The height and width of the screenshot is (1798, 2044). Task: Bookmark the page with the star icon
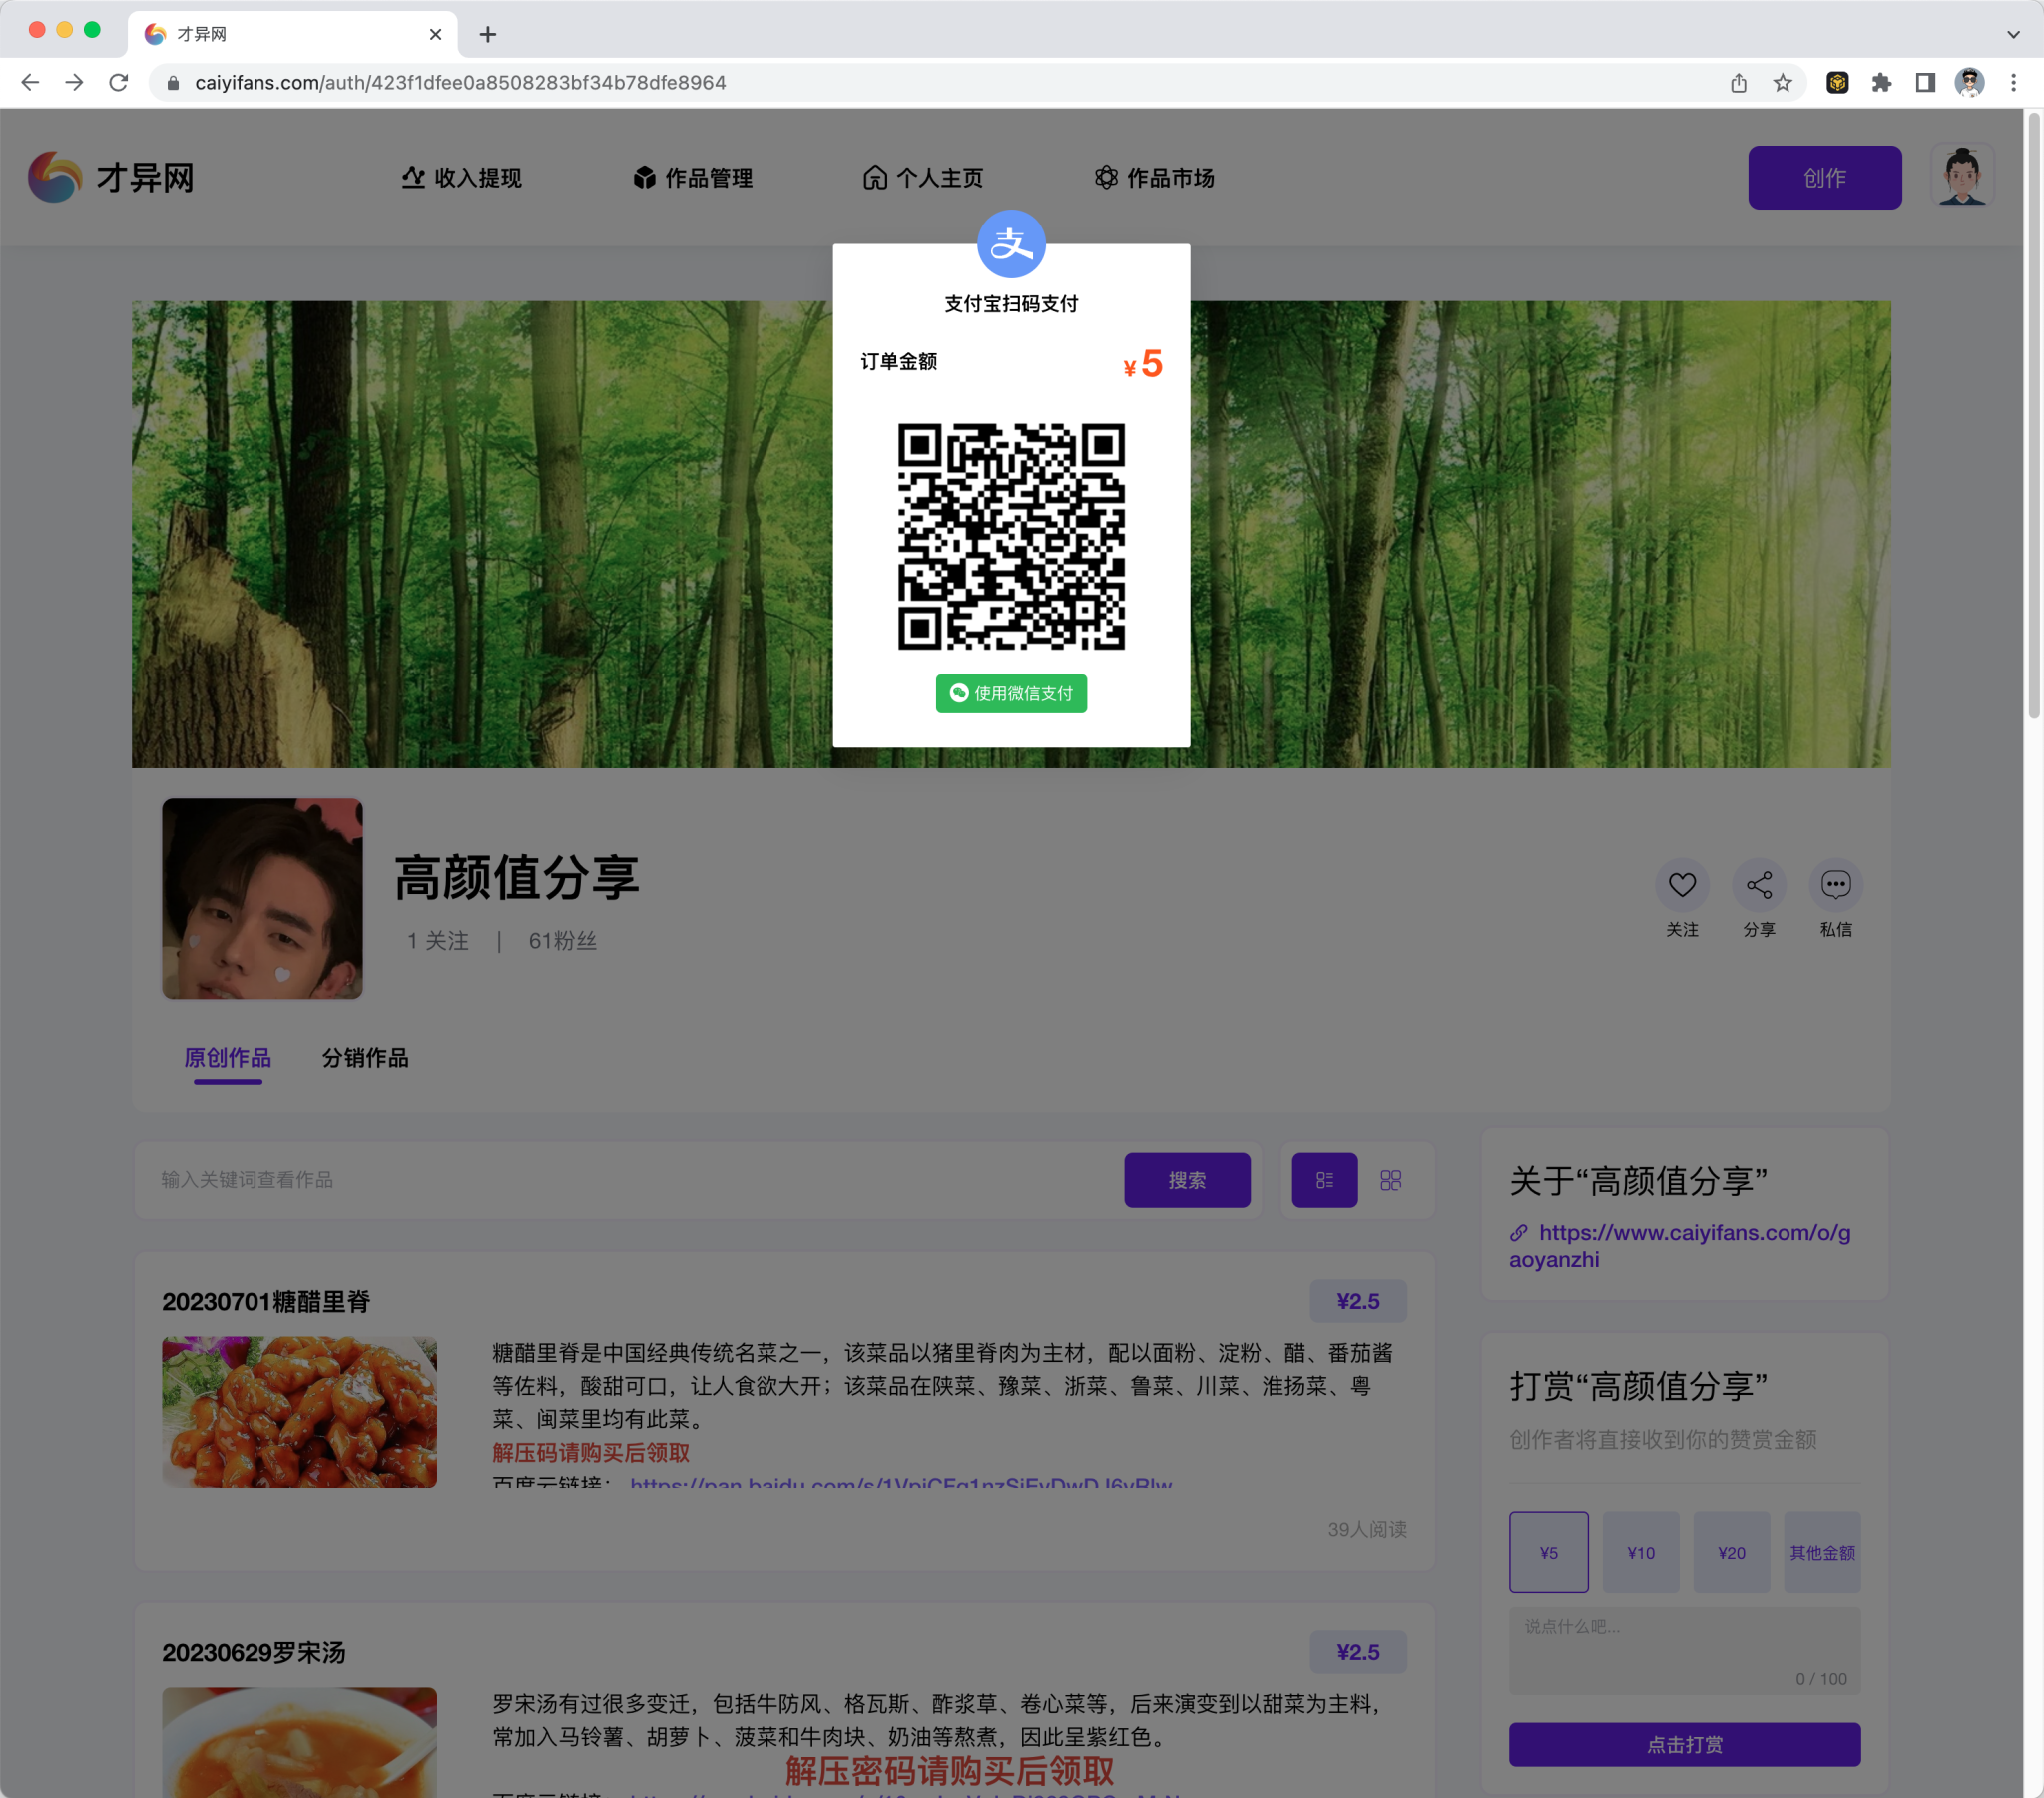[1782, 82]
